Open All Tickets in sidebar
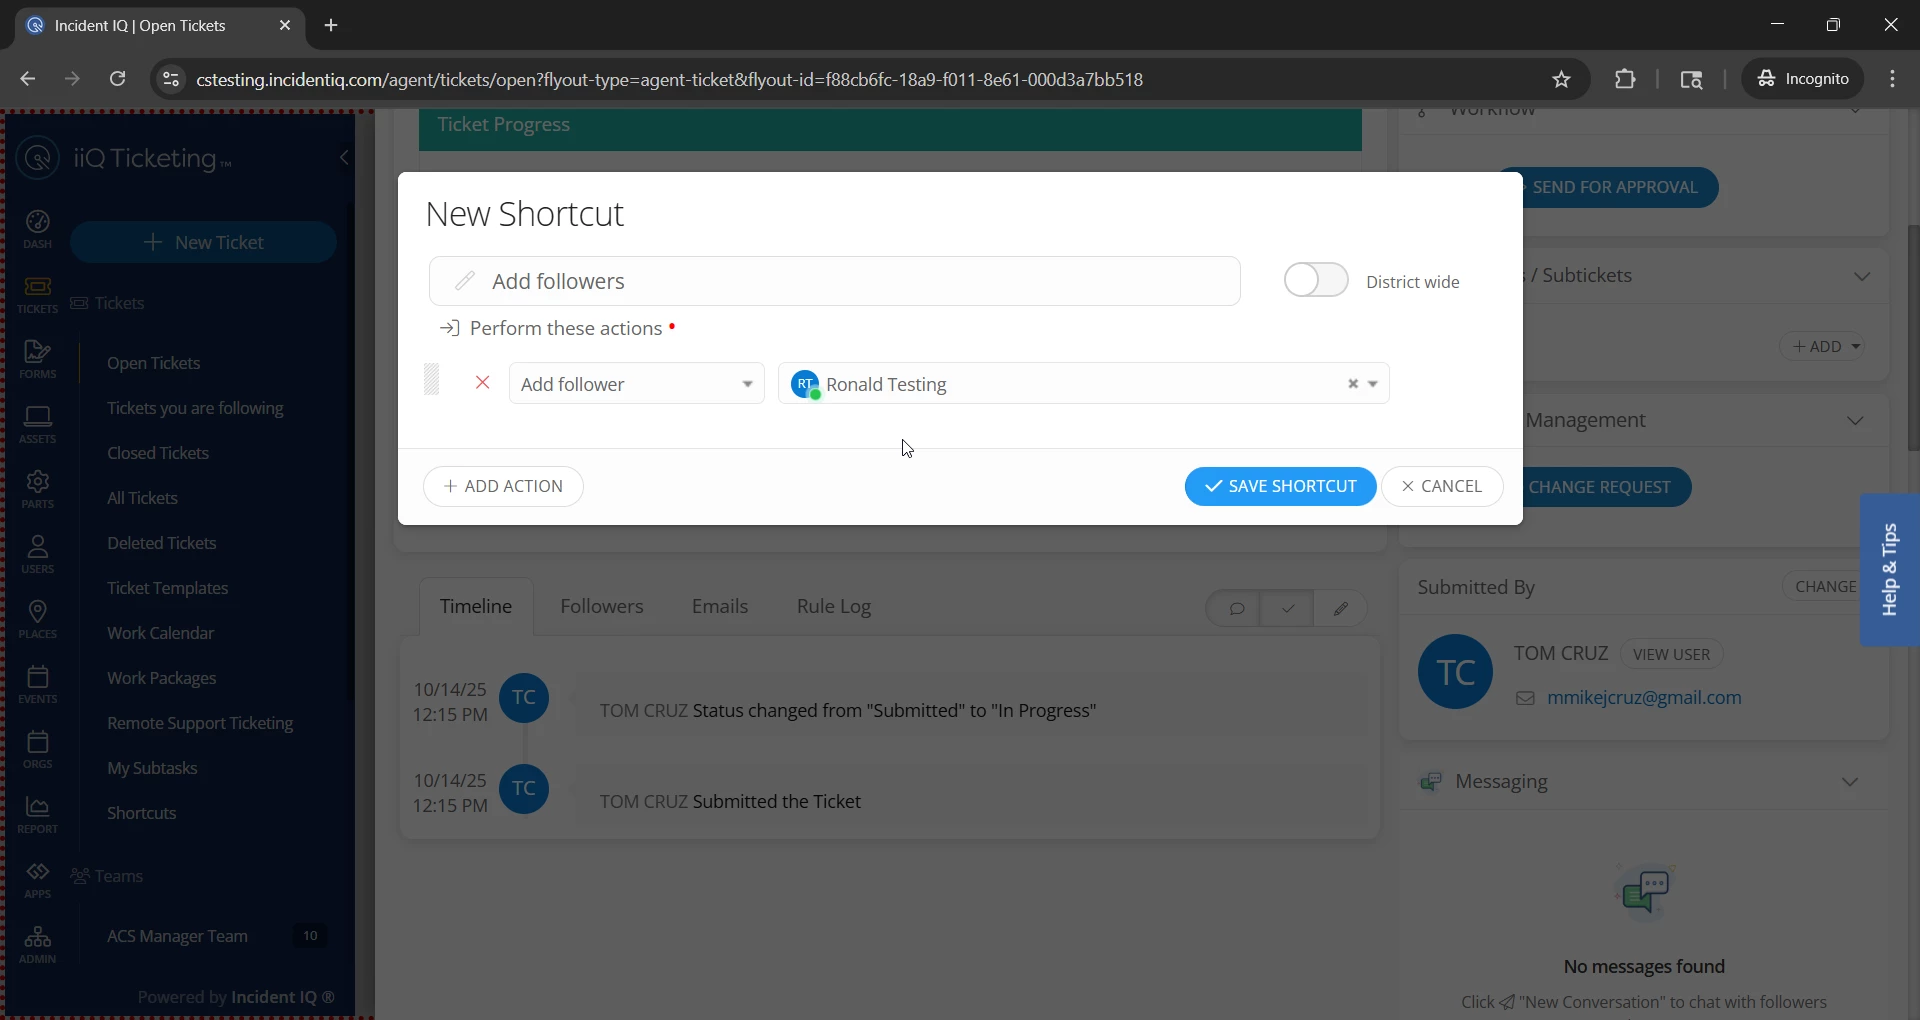The image size is (1920, 1020). click(142, 498)
